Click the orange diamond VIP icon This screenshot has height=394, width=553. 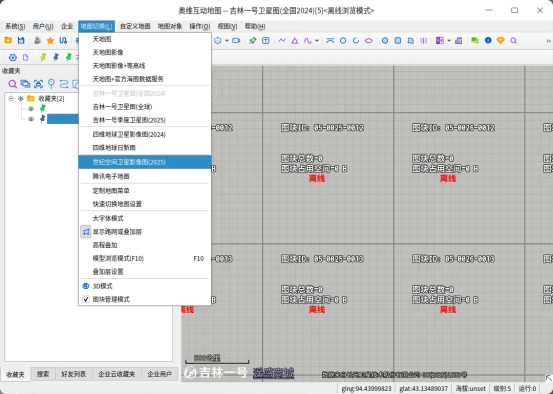coord(500,41)
